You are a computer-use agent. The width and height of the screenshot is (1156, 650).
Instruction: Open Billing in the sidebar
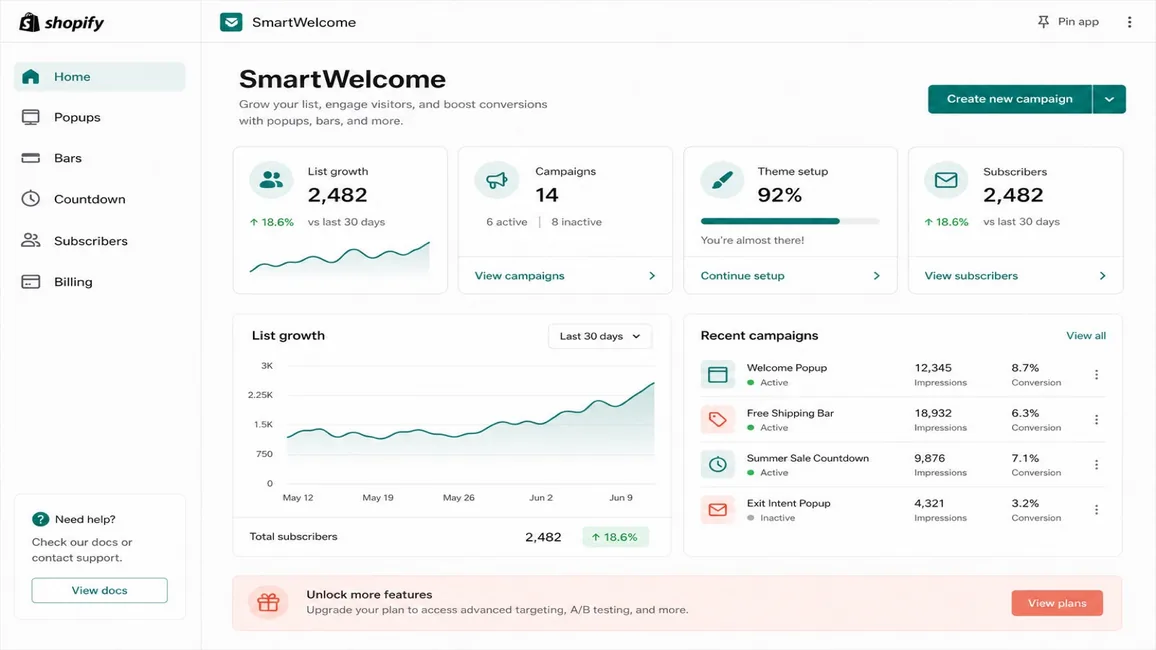coord(100,282)
